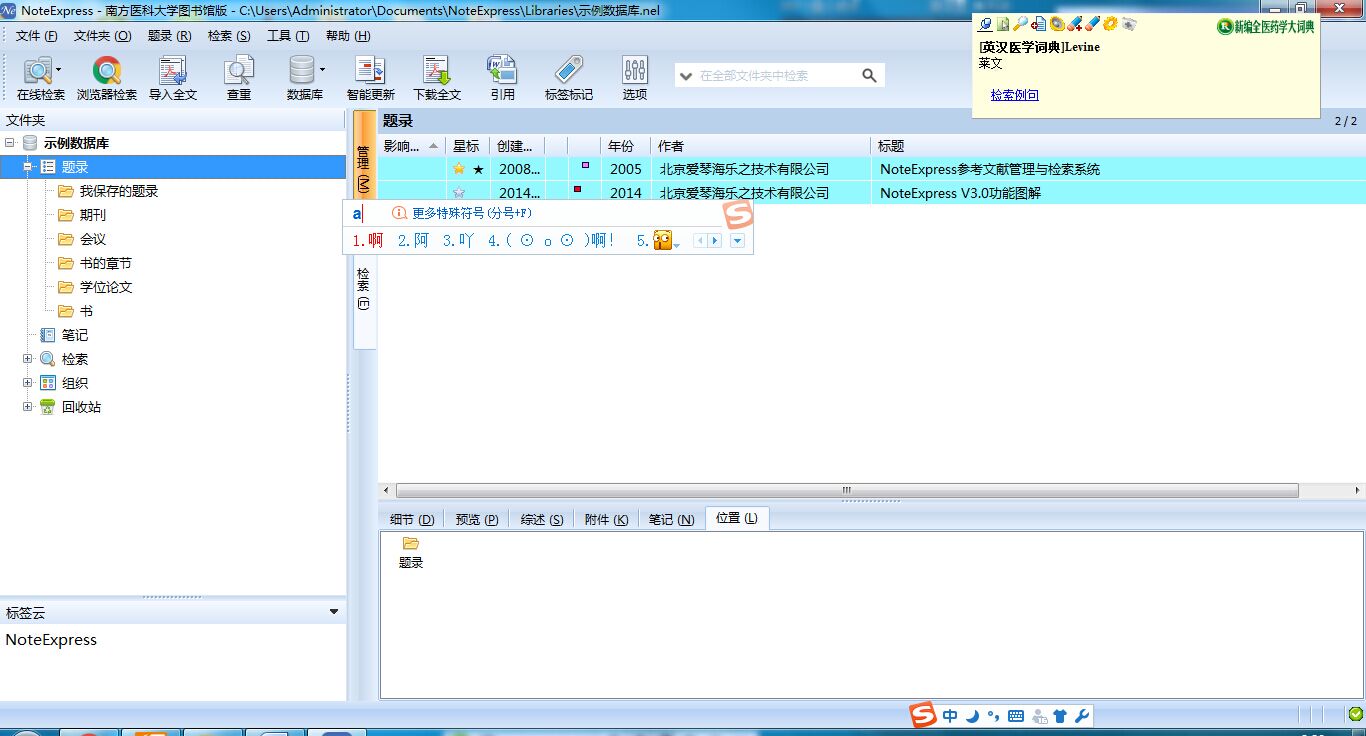The image size is (1366, 736).
Task: Open the 工具 (T) menu
Action: click(x=288, y=36)
